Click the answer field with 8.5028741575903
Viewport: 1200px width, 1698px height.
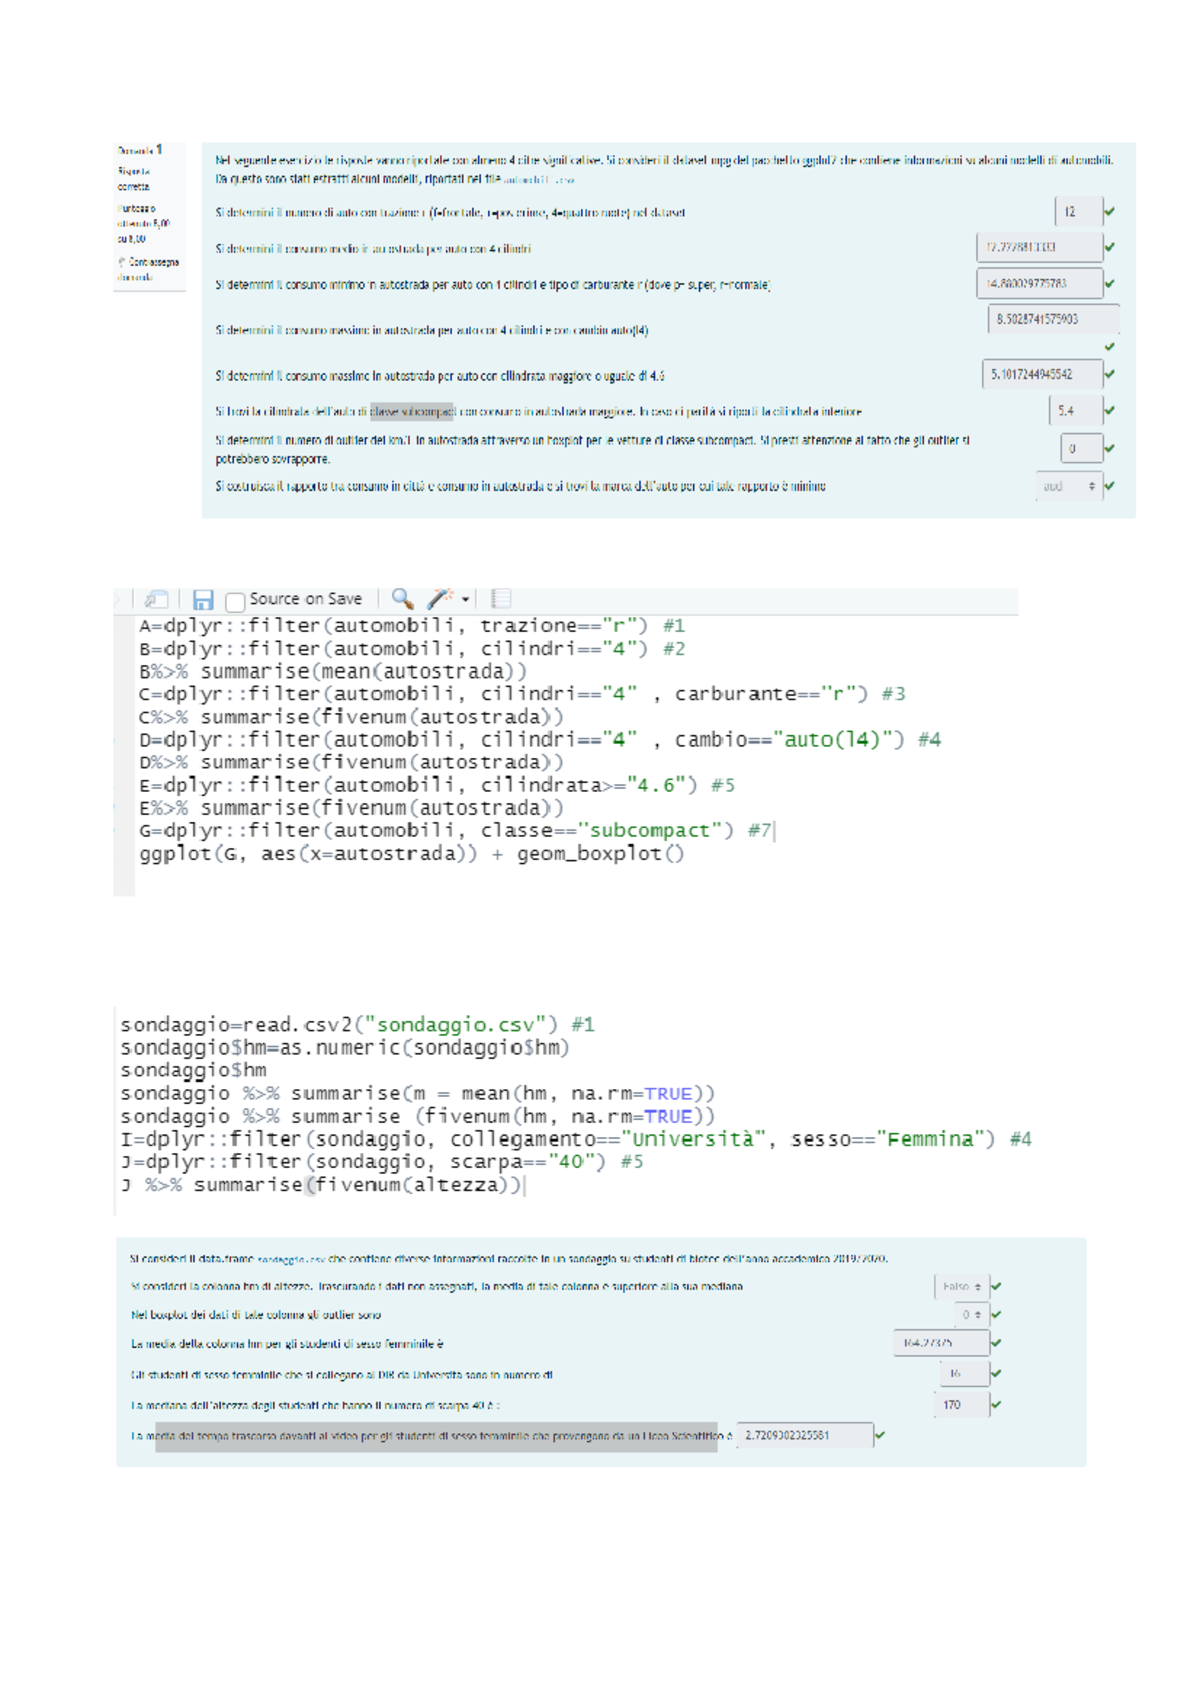(1053, 319)
